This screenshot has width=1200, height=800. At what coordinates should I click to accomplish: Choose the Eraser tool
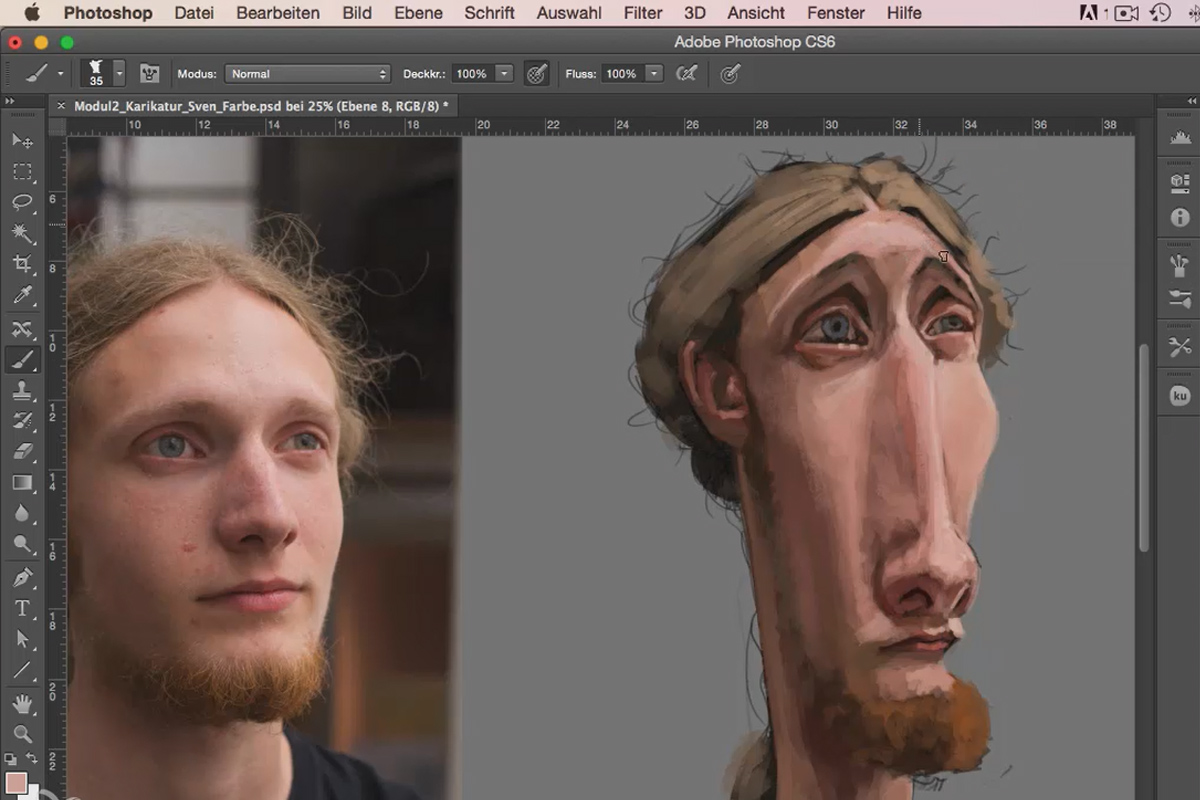(22, 452)
